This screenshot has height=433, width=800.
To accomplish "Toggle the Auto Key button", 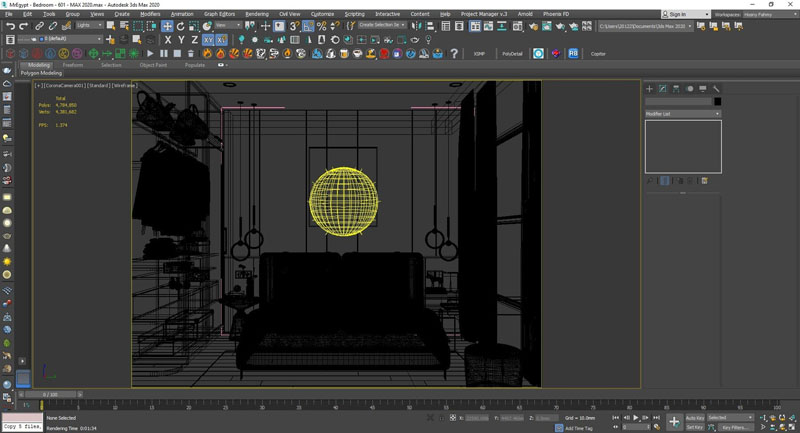I will (x=695, y=418).
